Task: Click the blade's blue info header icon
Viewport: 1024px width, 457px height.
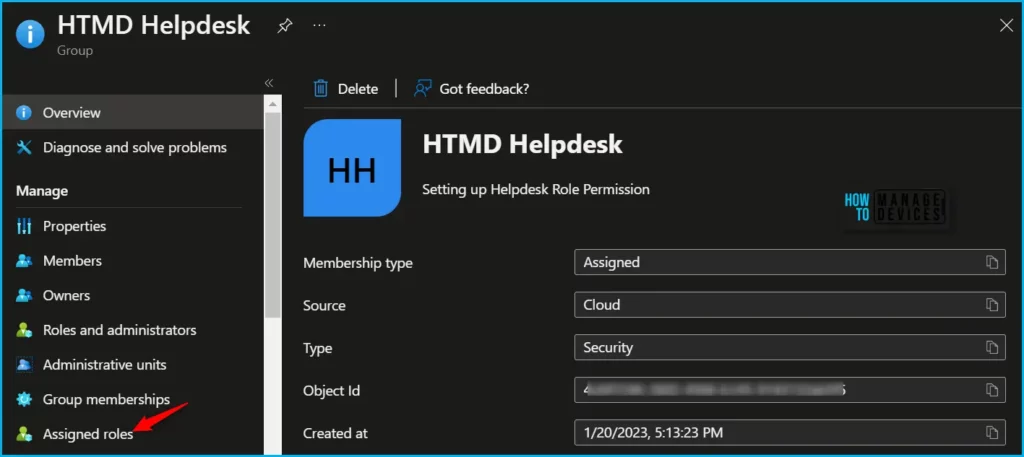Action: (x=31, y=33)
